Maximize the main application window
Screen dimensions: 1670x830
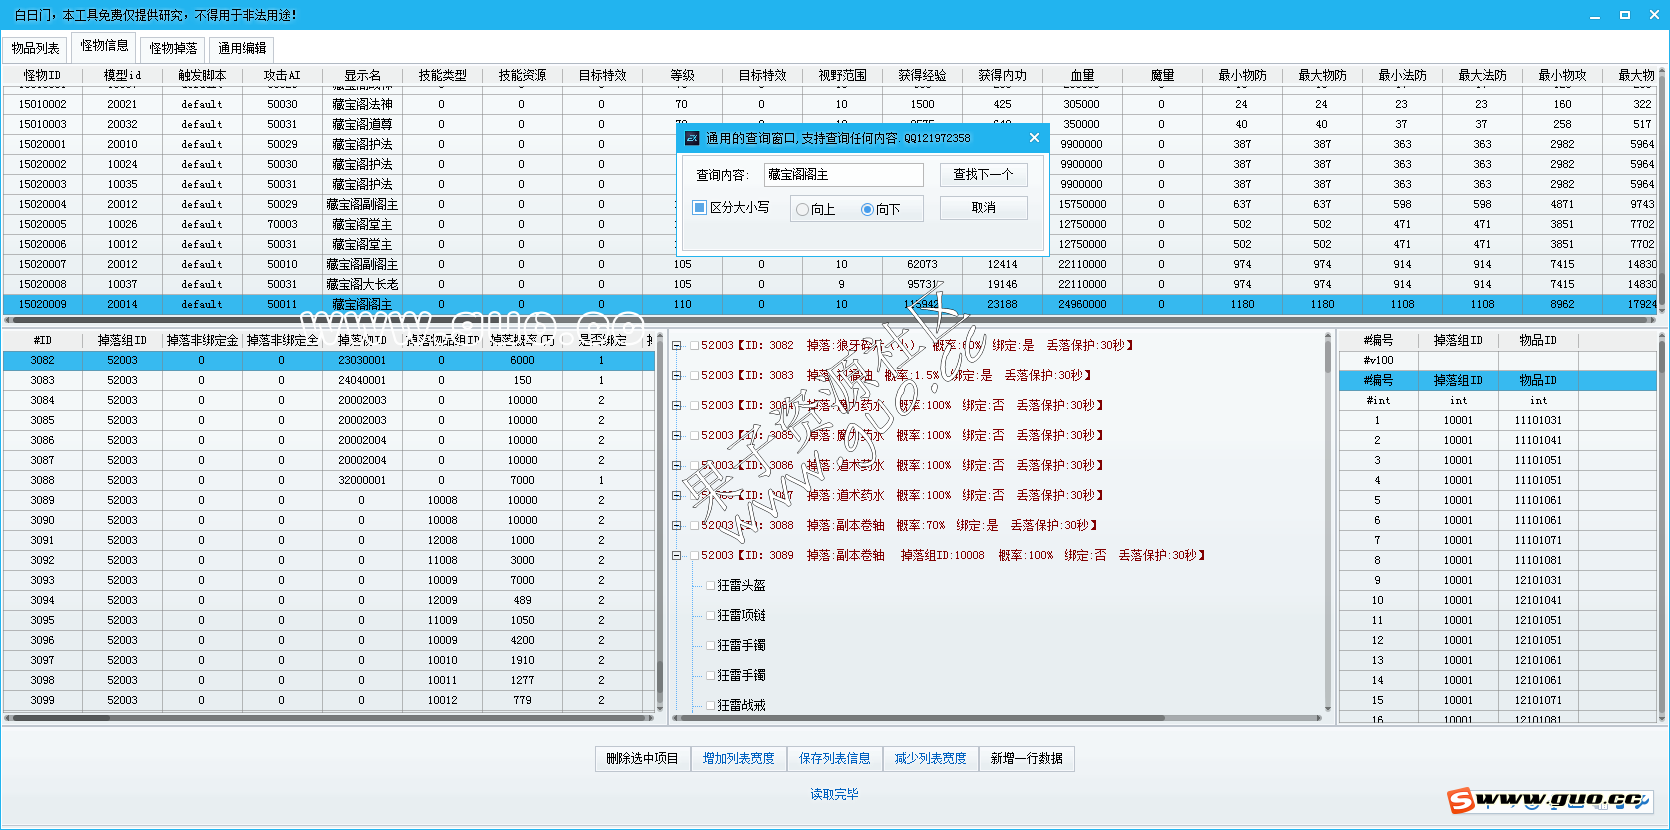(1625, 15)
